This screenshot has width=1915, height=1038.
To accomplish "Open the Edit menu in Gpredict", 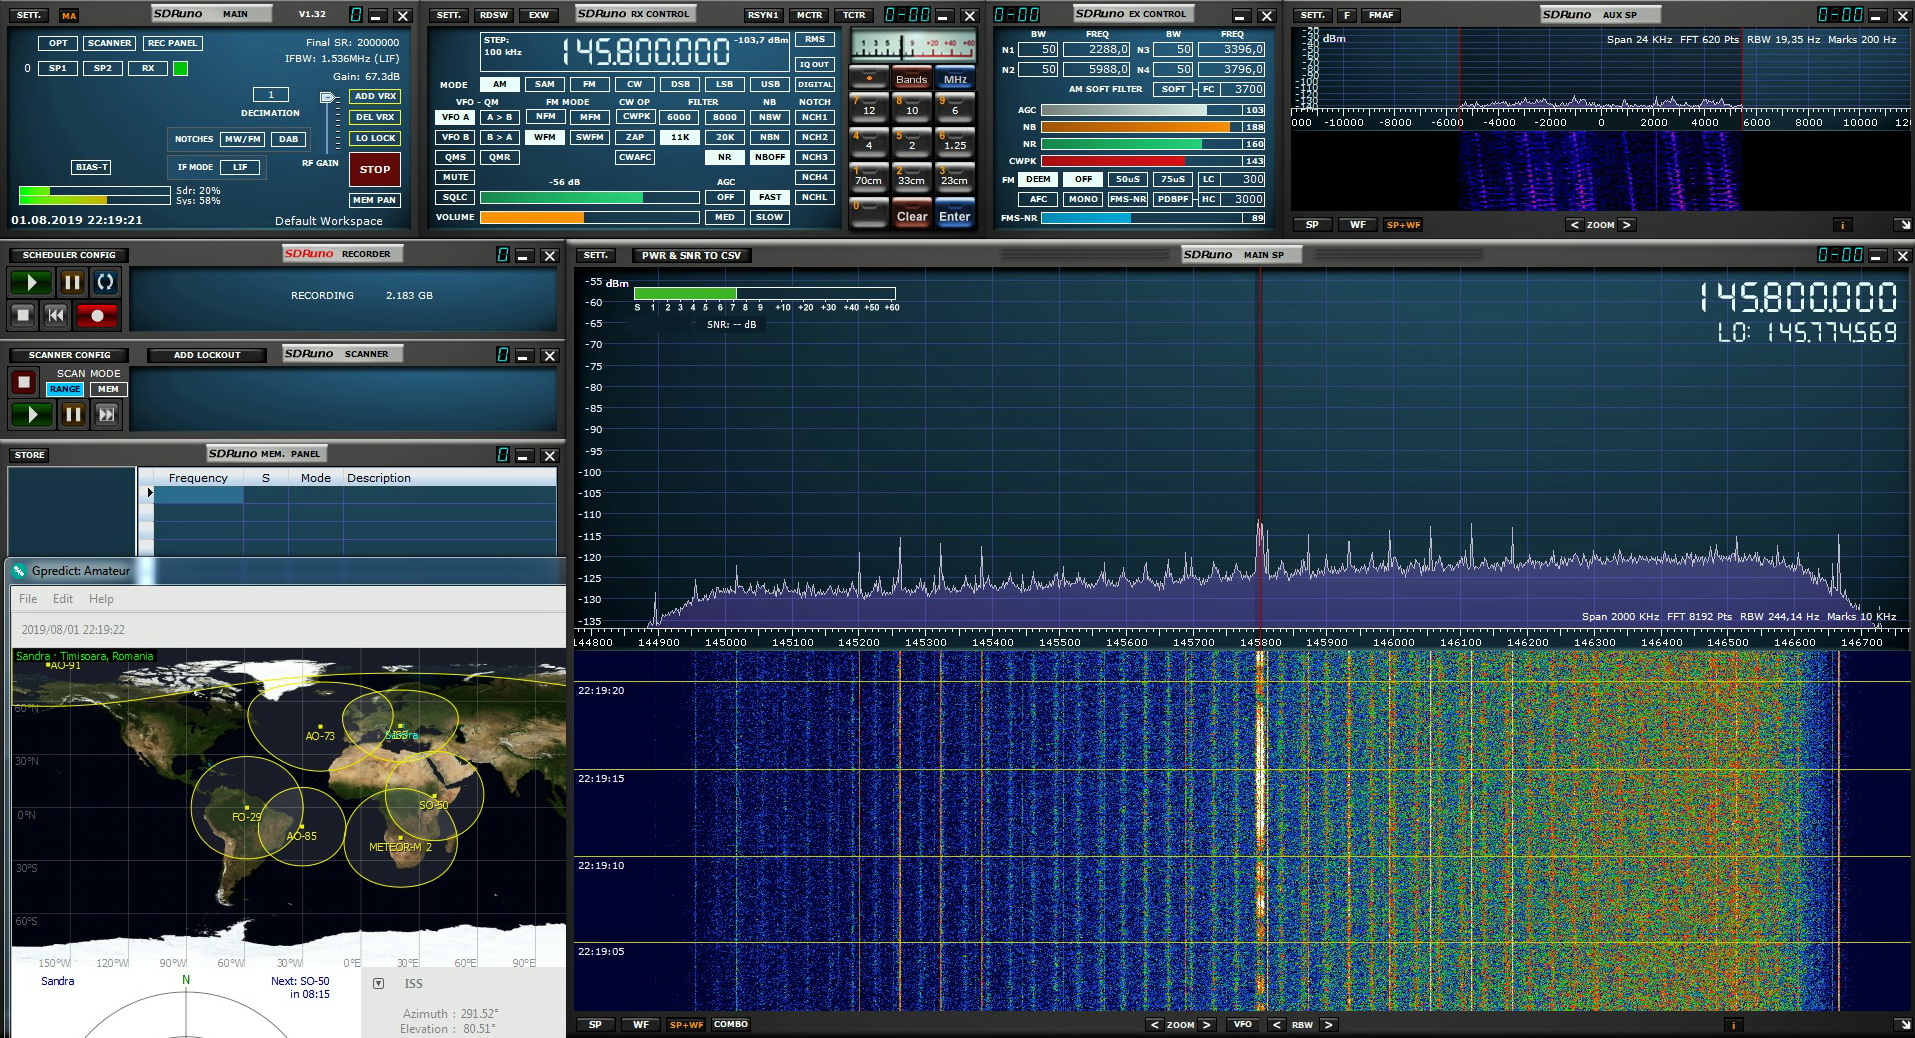I will pyautogui.click(x=63, y=599).
